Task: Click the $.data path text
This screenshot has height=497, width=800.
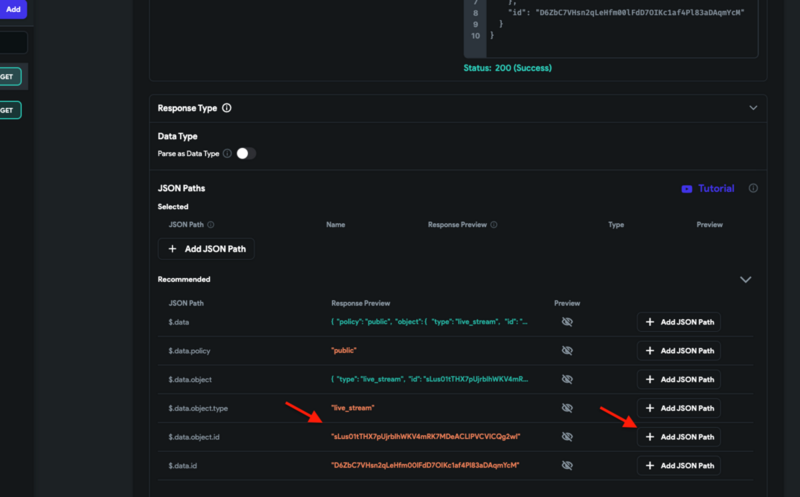Action: [179, 322]
